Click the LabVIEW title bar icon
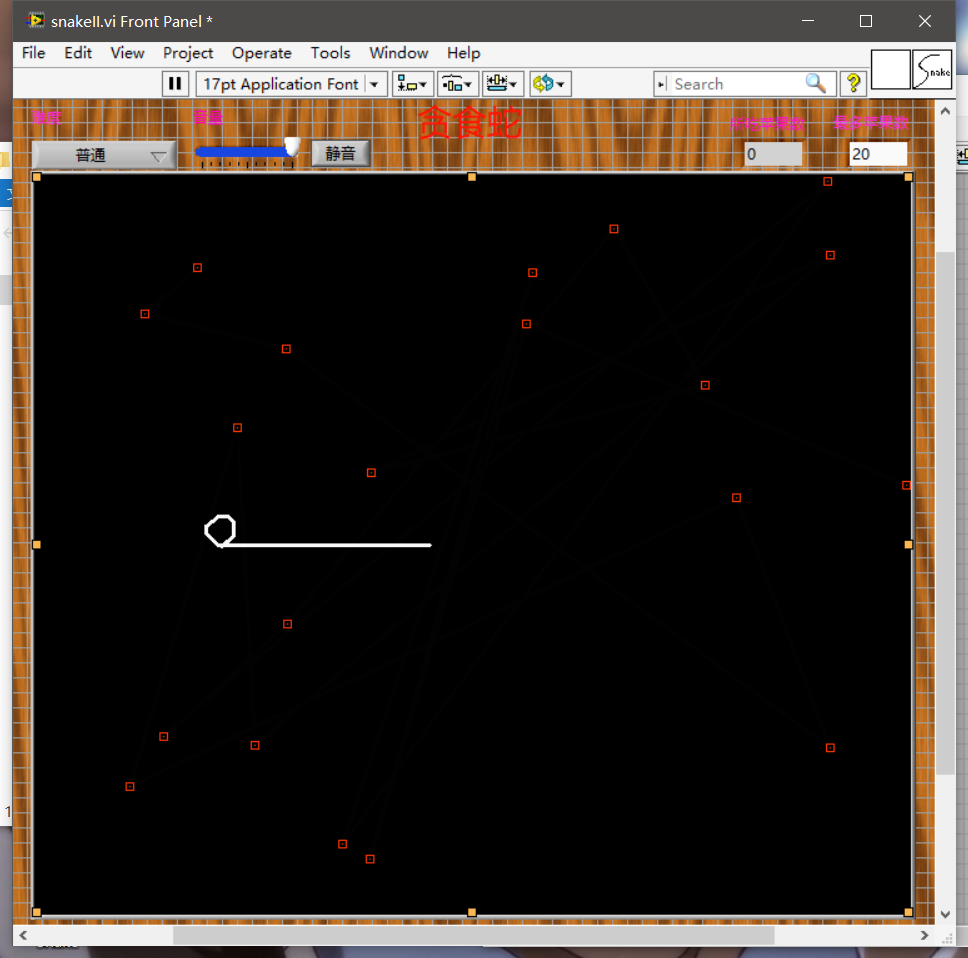Image resolution: width=968 pixels, height=958 pixels. pos(36,21)
